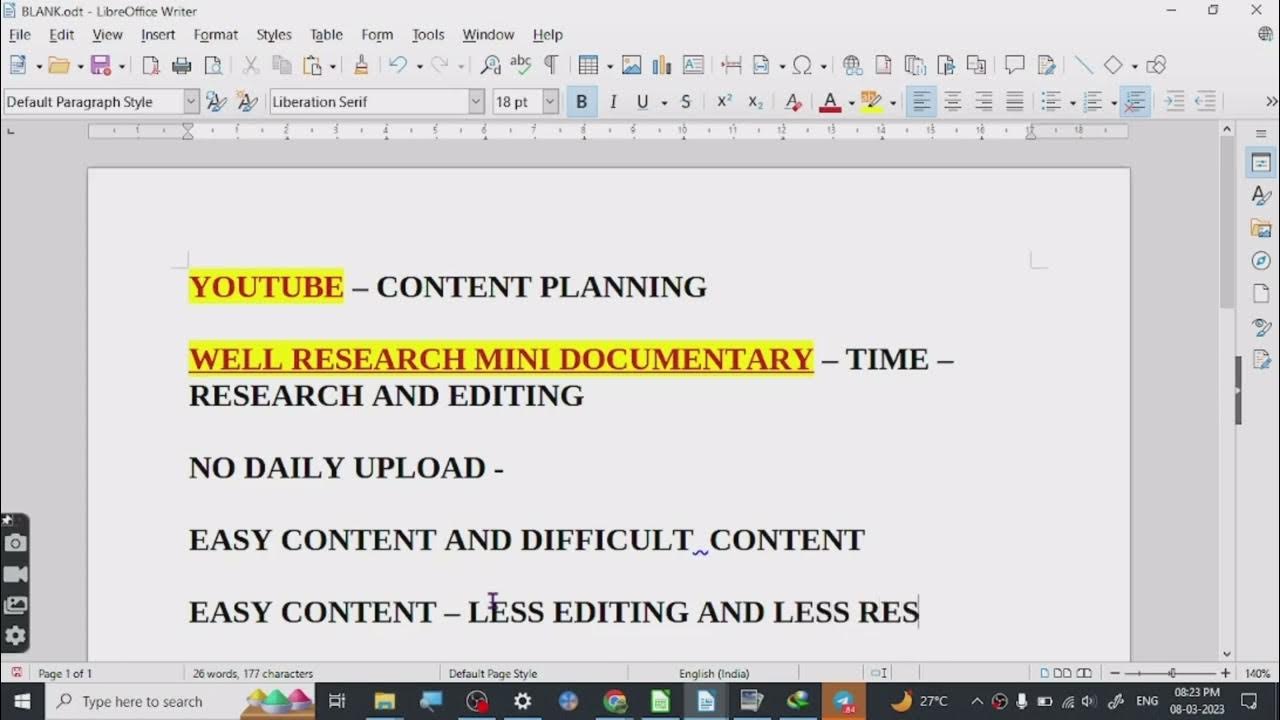
Task: Insert a page break
Action: pyautogui.click(x=732, y=65)
